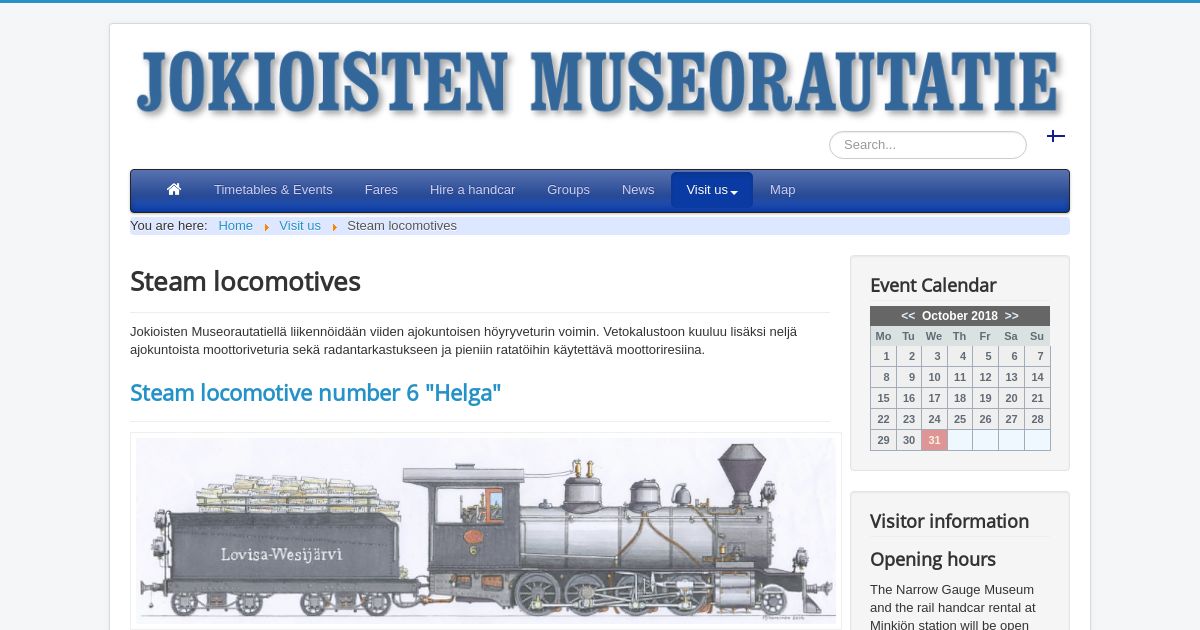Click the Opening hours heading
This screenshot has width=1200, height=630.
pos(933,559)
